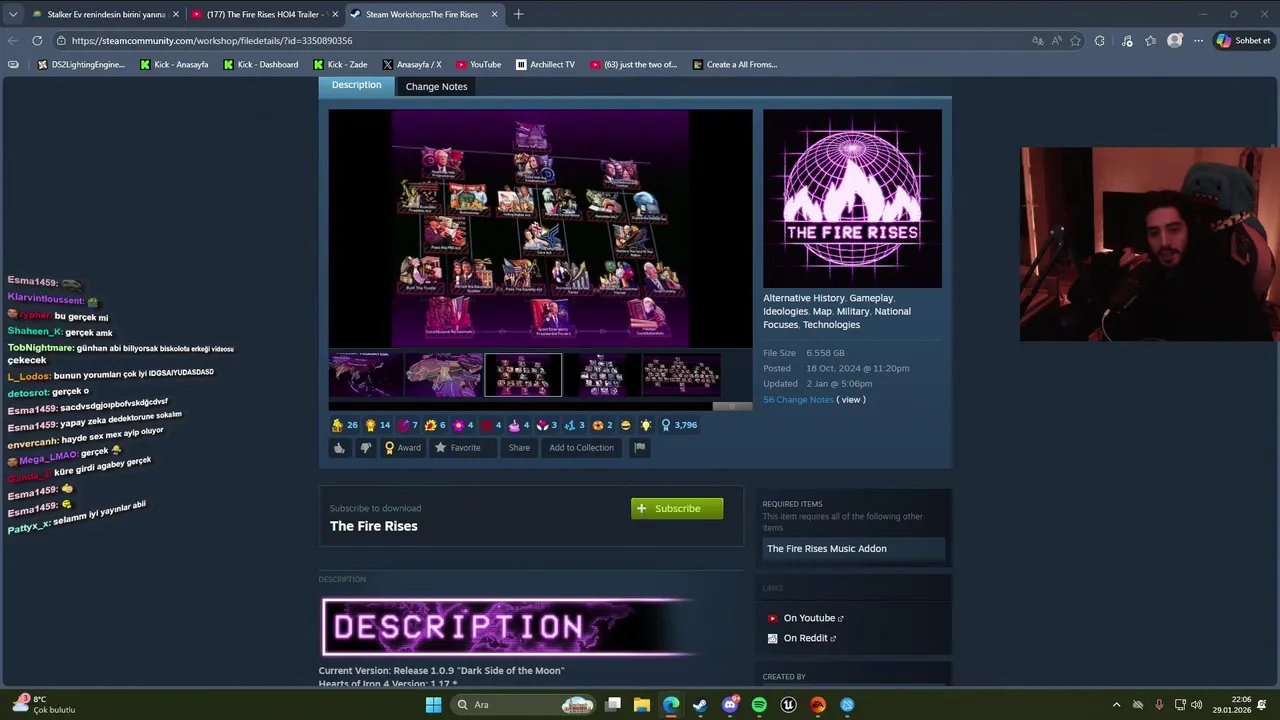The height and width of the screenshot is (720, 1280).
Task: Open Create a All Froms bookmark
Action: [733, 65]
